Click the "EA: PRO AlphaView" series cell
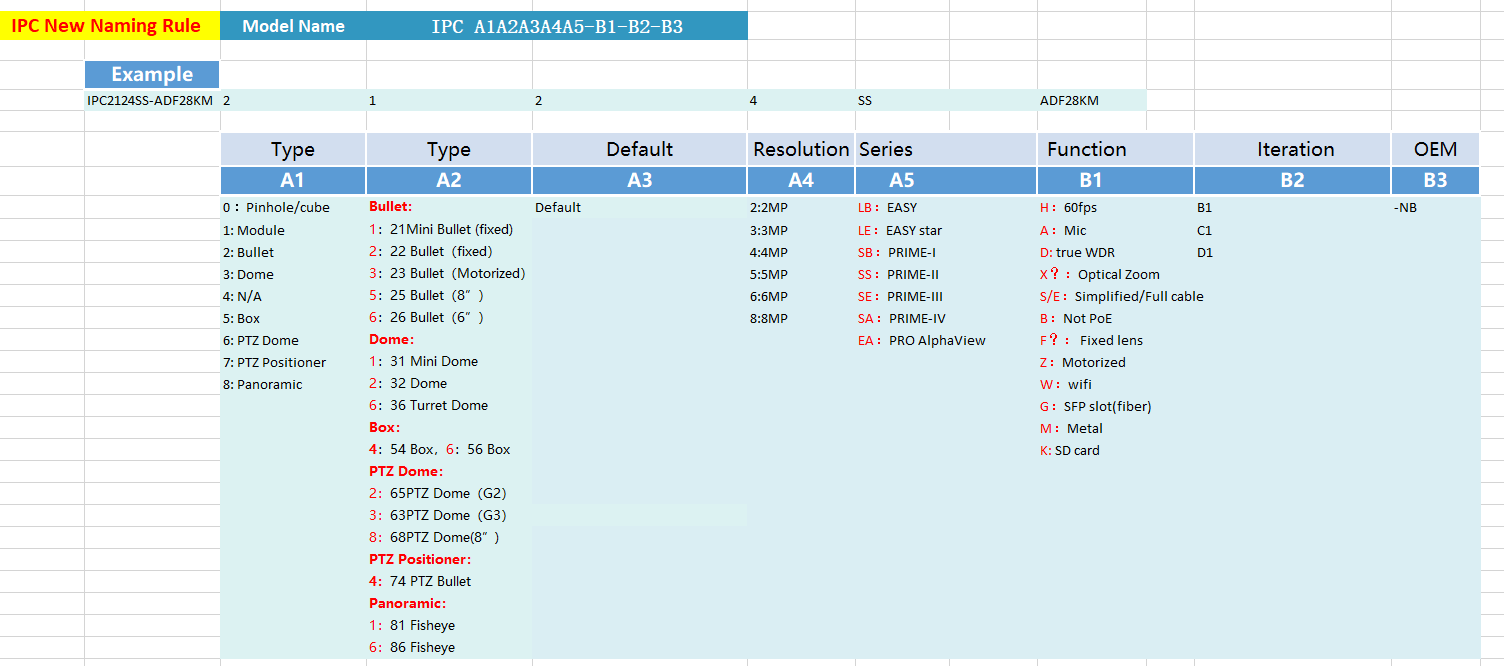 click(922, 340)
